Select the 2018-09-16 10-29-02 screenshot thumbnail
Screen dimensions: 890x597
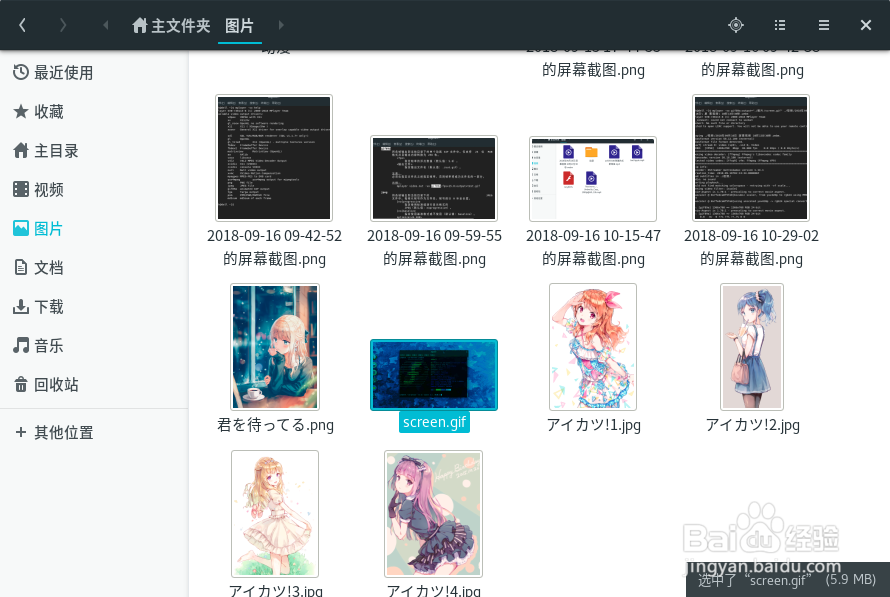(751, 158)
